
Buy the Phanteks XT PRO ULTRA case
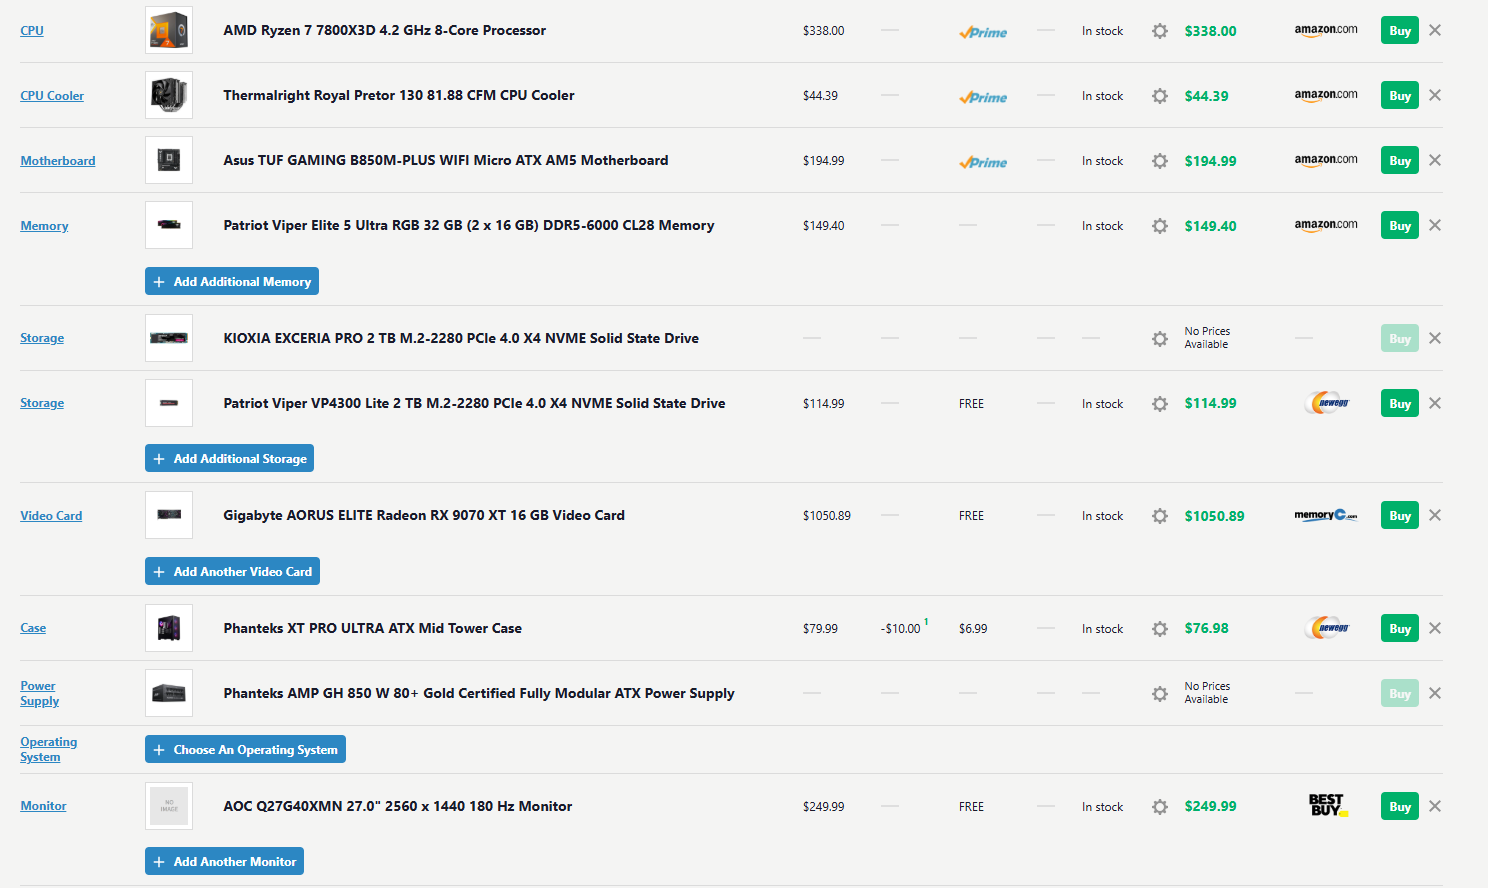click(1400, 628)
